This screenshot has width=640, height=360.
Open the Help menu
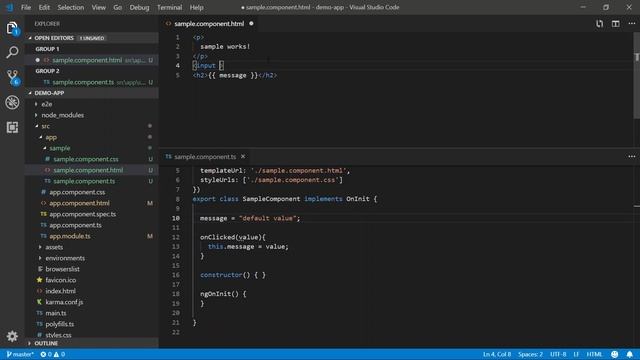tap(196, 7)
